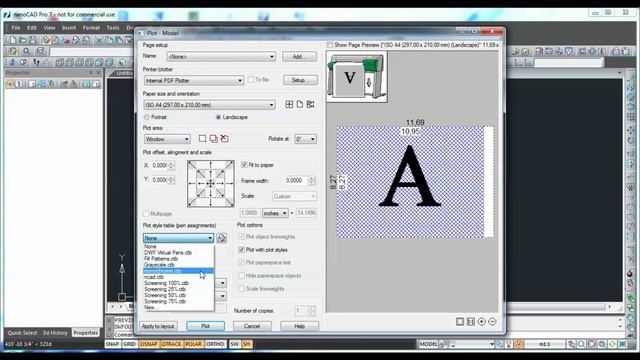Click the Save disk icon in nanoCAD toolbar
Image resolution: width=640 pixels, height=360 pixels.
pos(33,40)
